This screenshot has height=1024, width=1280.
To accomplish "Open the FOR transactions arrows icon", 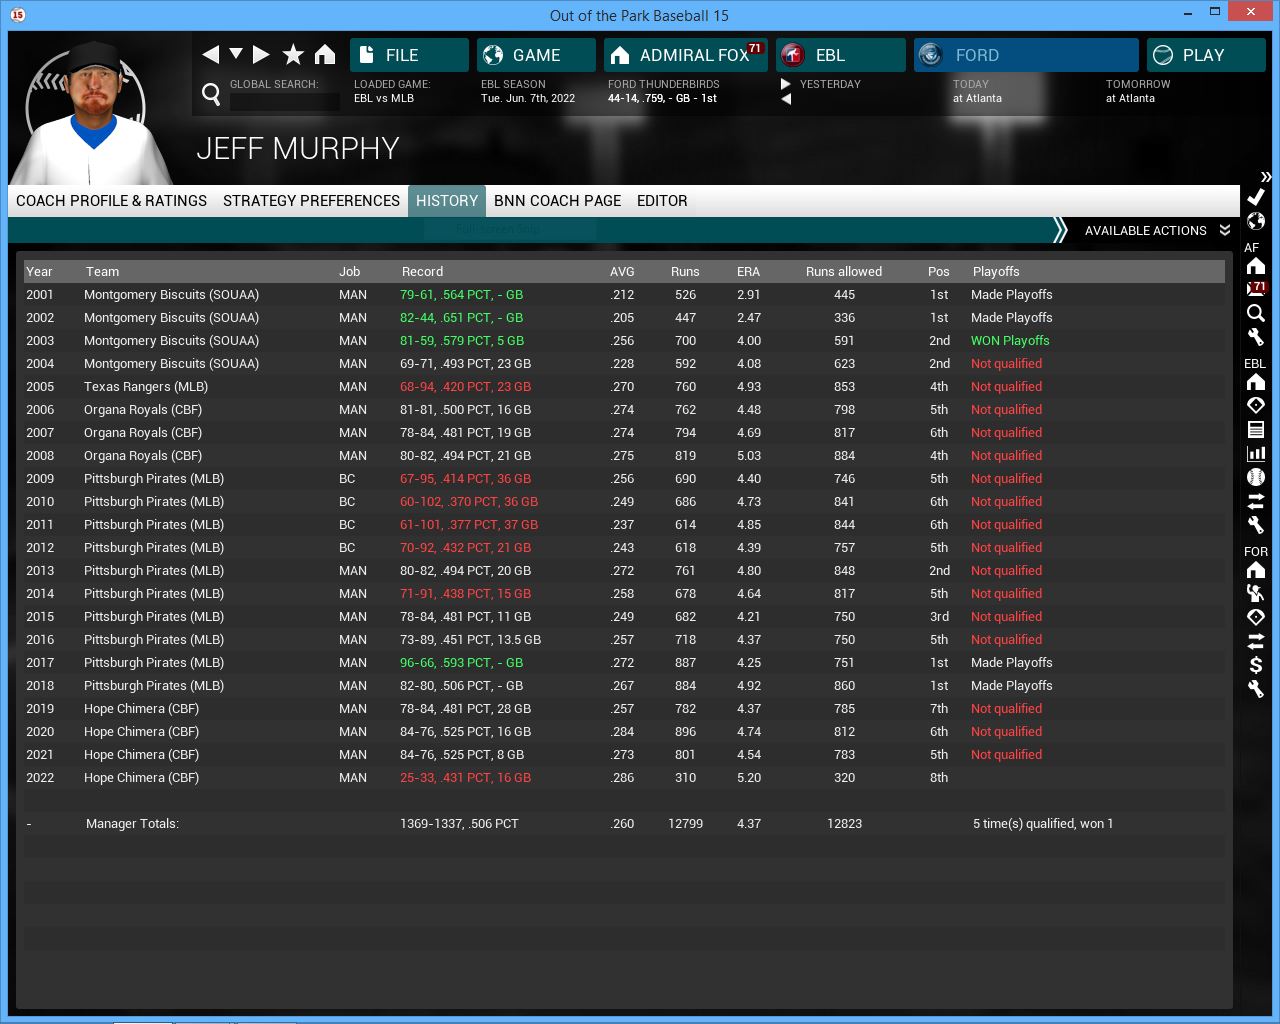I will [x=1256, y=641].
